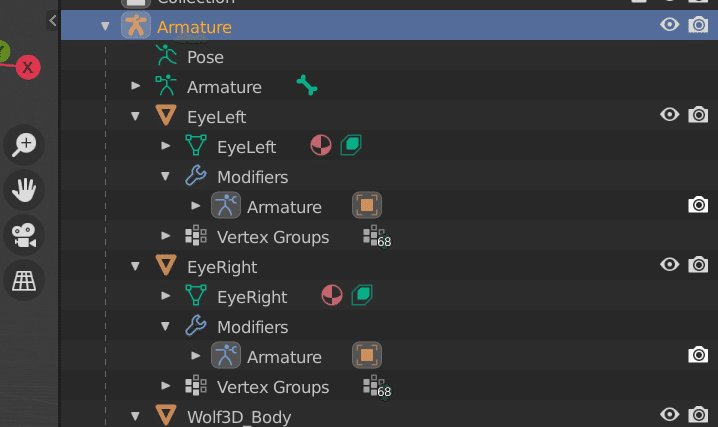Hide the EyeLeft object in viewport
Viewport: 718px width, 427px height.
point(670,116)
